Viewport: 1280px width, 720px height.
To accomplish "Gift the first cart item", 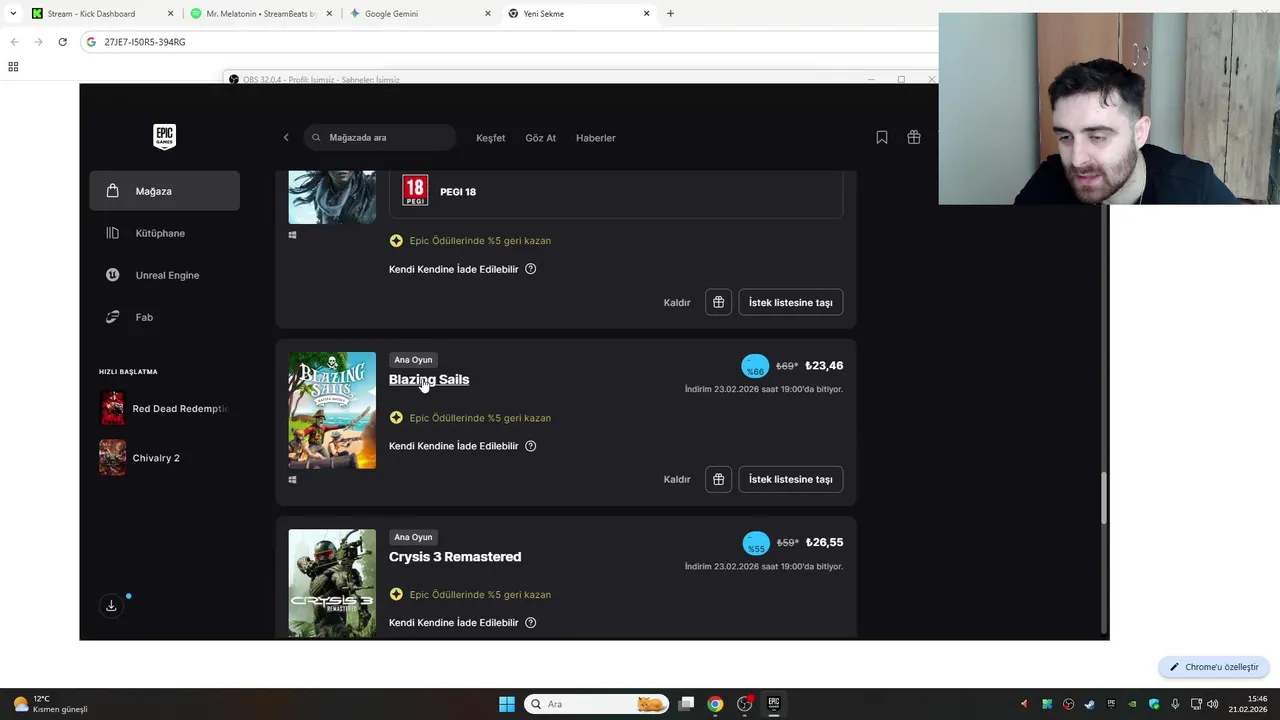I will coord(718,302).
